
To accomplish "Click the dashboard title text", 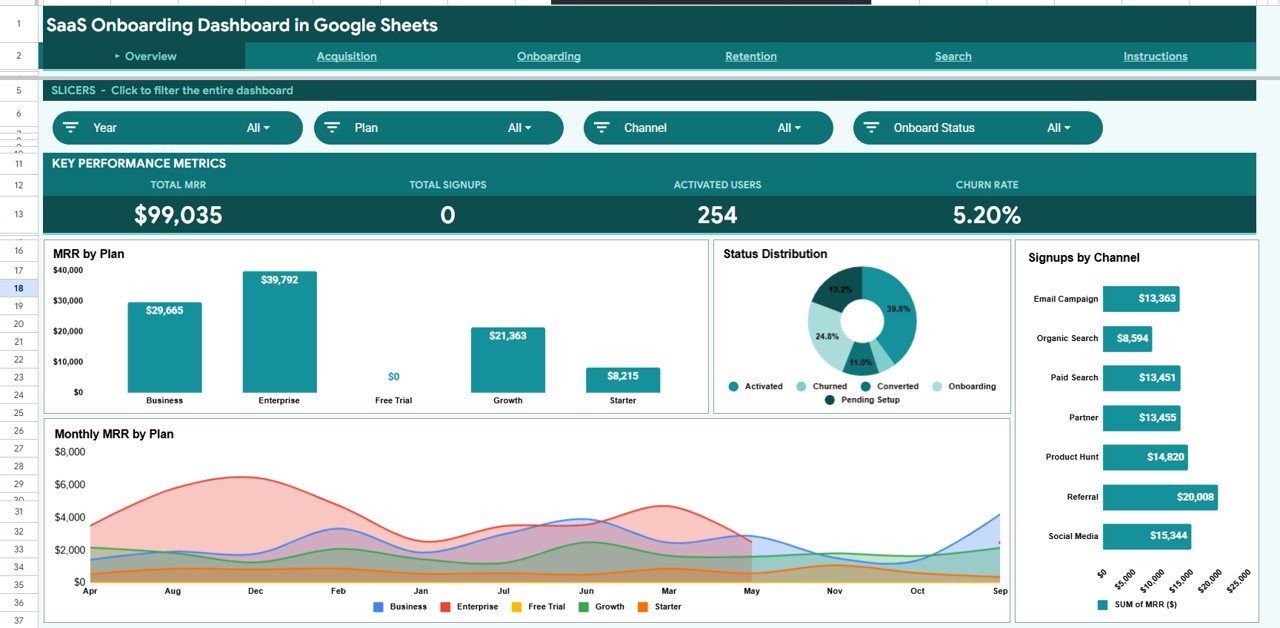I will pos(242,25).
